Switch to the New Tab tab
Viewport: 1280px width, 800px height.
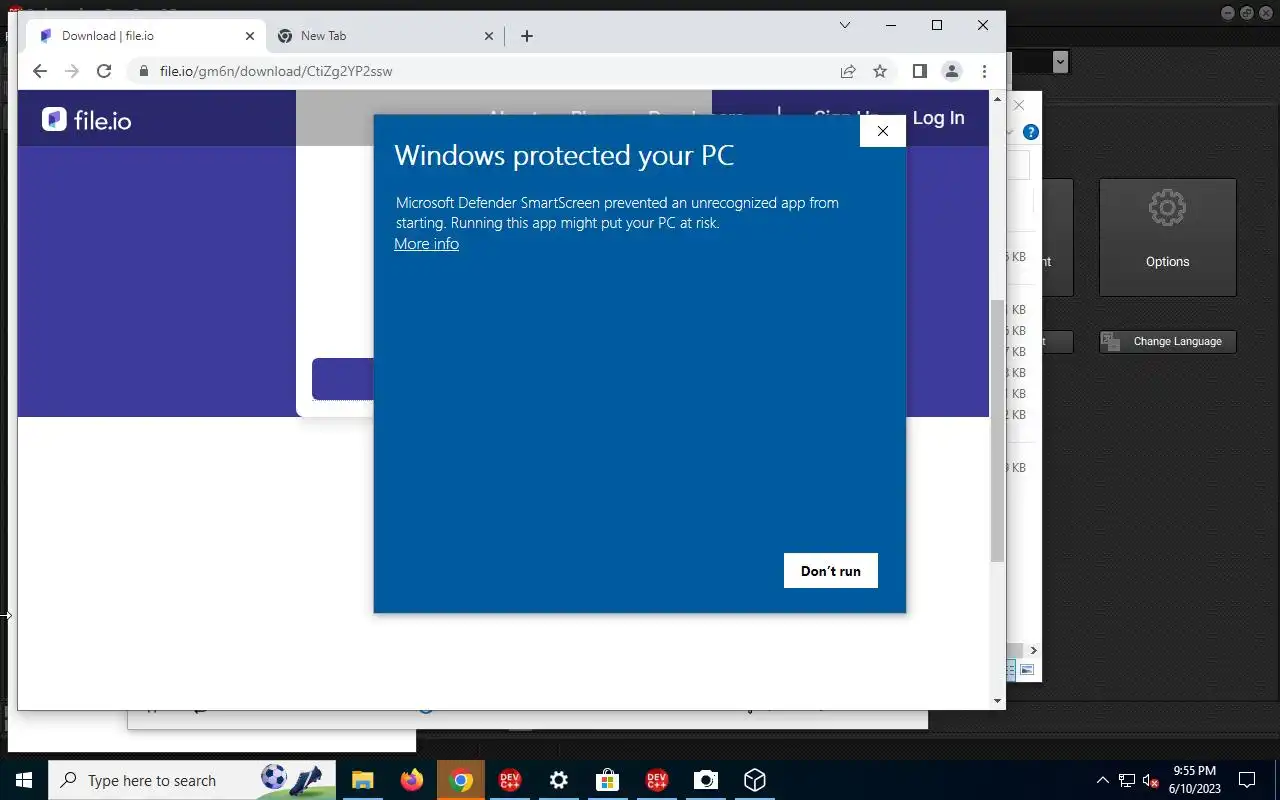[x=387, y=36]
